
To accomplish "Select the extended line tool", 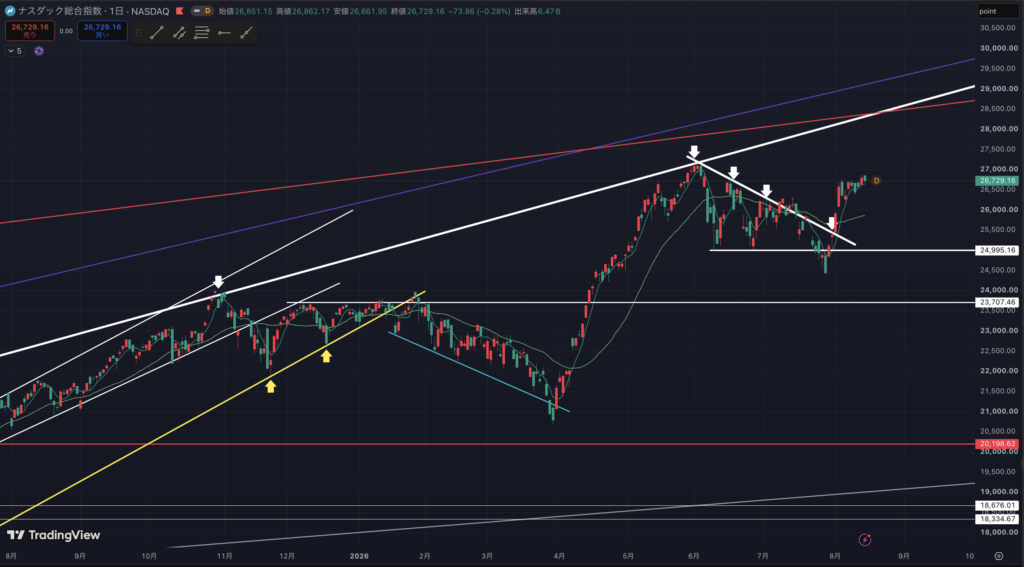I will 246,33.
